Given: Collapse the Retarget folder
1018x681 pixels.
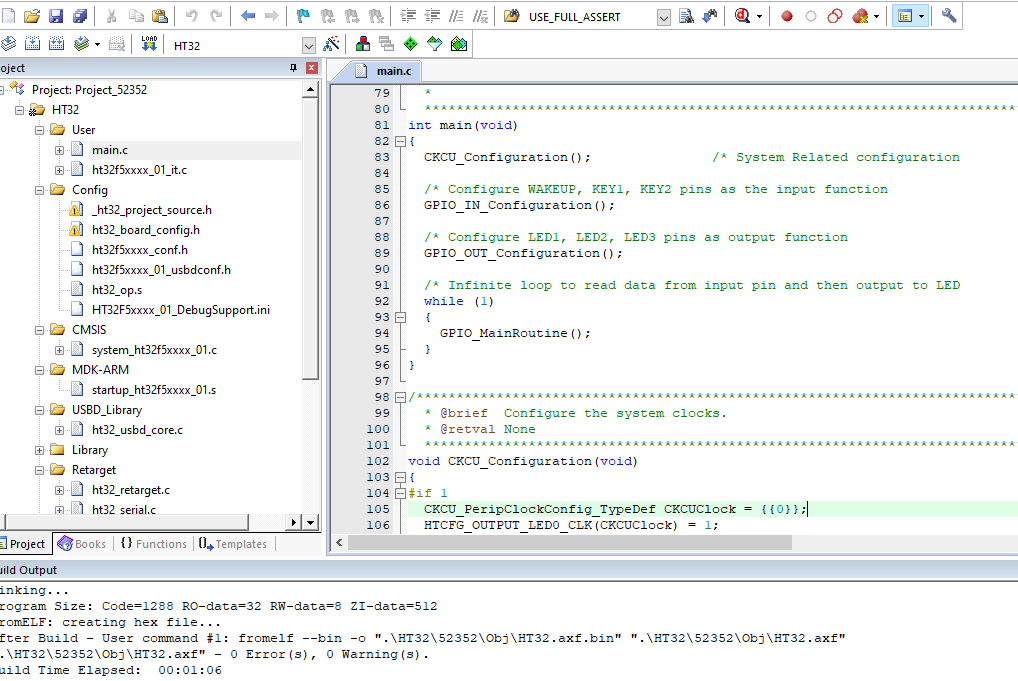Looking at the screenshot, I should [40, 470].
